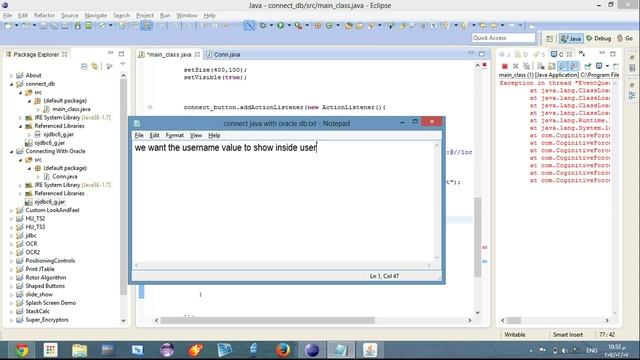The width and height of the screenshot is (640, 360).
Task: Click Collapse All icon in Package Explorer
Action: pos(84,66)
